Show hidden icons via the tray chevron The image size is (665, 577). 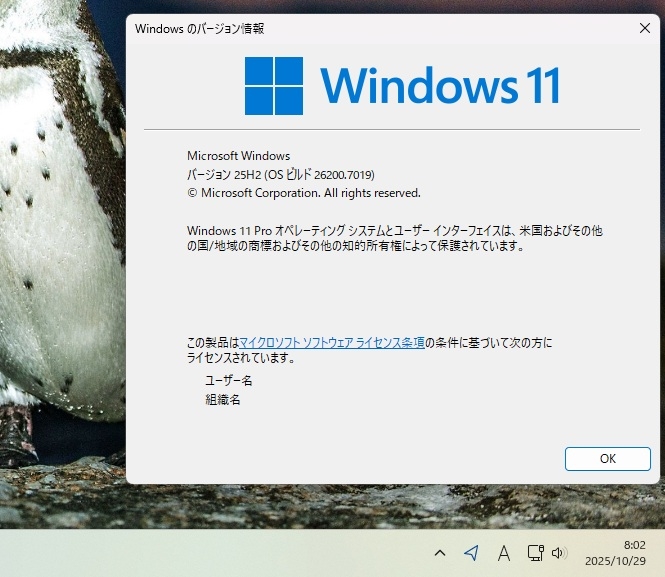pos(440,553)
